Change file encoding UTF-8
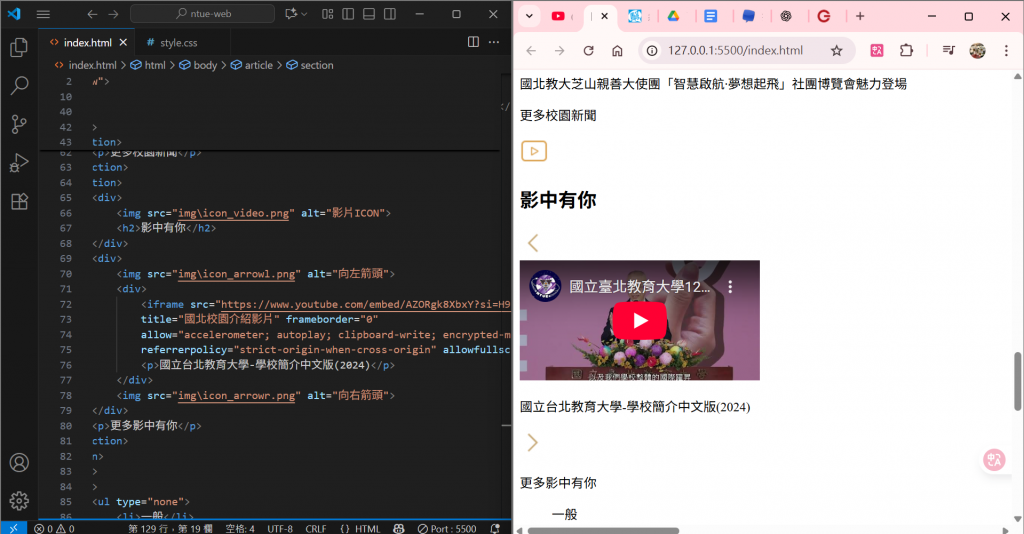1024x534 pixels. tap(280, 528)
